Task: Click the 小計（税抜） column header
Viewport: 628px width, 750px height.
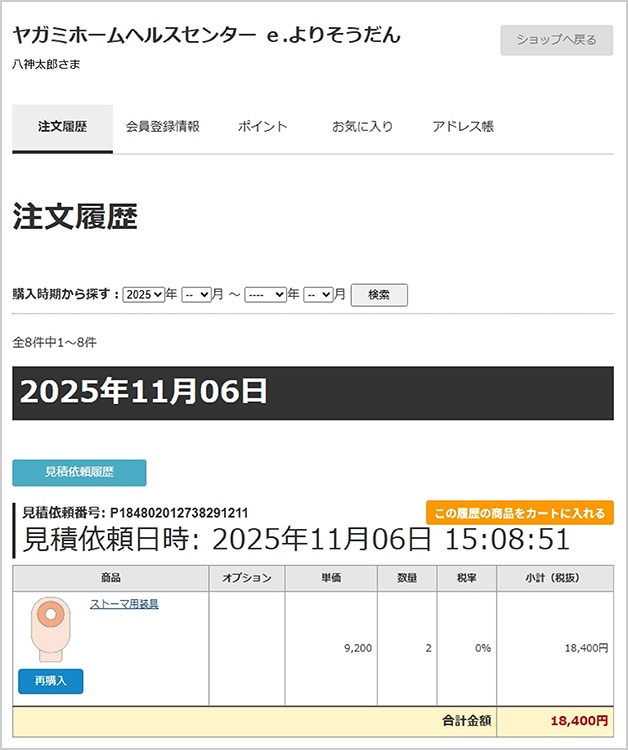Action: coord(555,578)
